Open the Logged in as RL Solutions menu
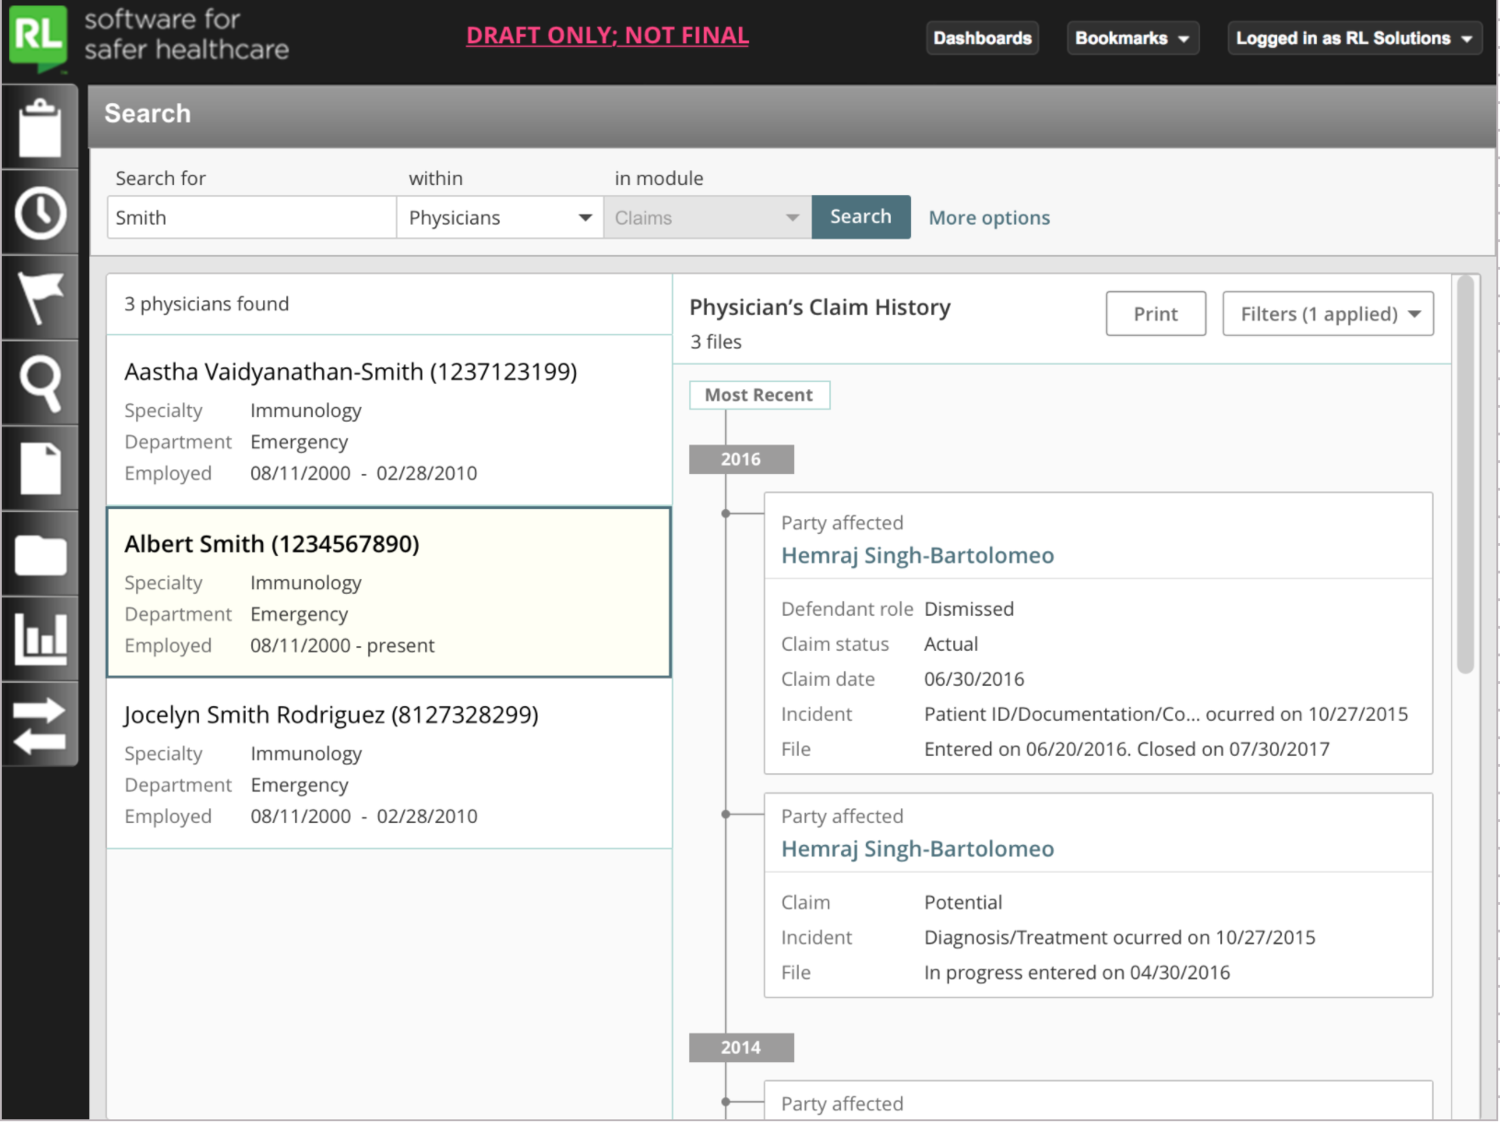Image resolution: width=1500 pixels, height=1123 pixels. (1354, 38)
